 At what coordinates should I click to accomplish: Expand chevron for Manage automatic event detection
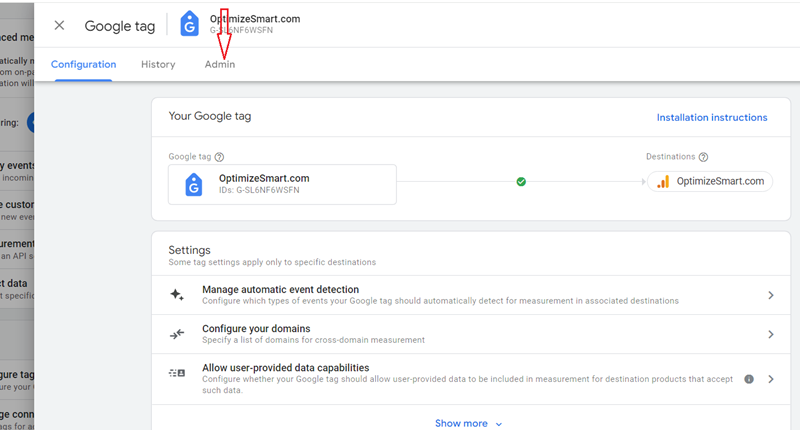tap(771, 295)
